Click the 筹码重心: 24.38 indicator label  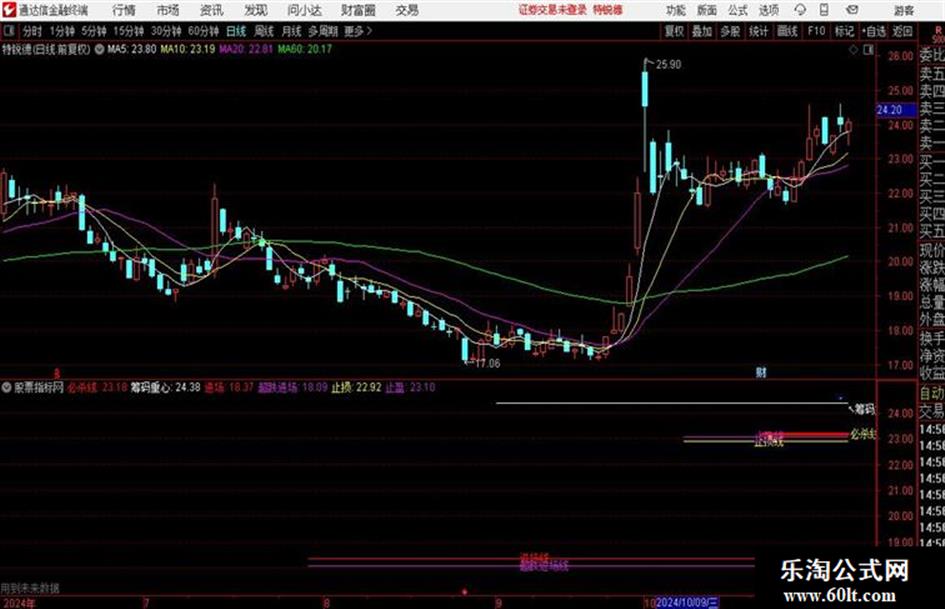pos(165,387)
